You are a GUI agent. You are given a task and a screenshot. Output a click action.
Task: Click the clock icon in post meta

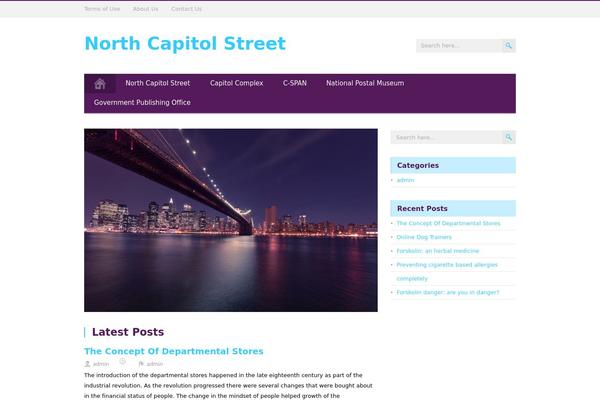pyautogui.click(x=122, y=361)
